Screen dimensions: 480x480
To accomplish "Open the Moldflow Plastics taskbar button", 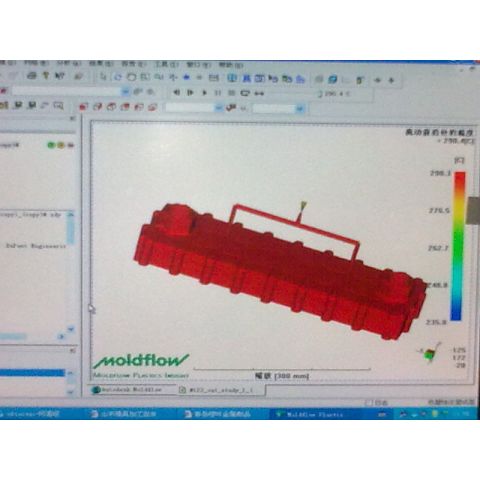I will (x=312, y=414).
